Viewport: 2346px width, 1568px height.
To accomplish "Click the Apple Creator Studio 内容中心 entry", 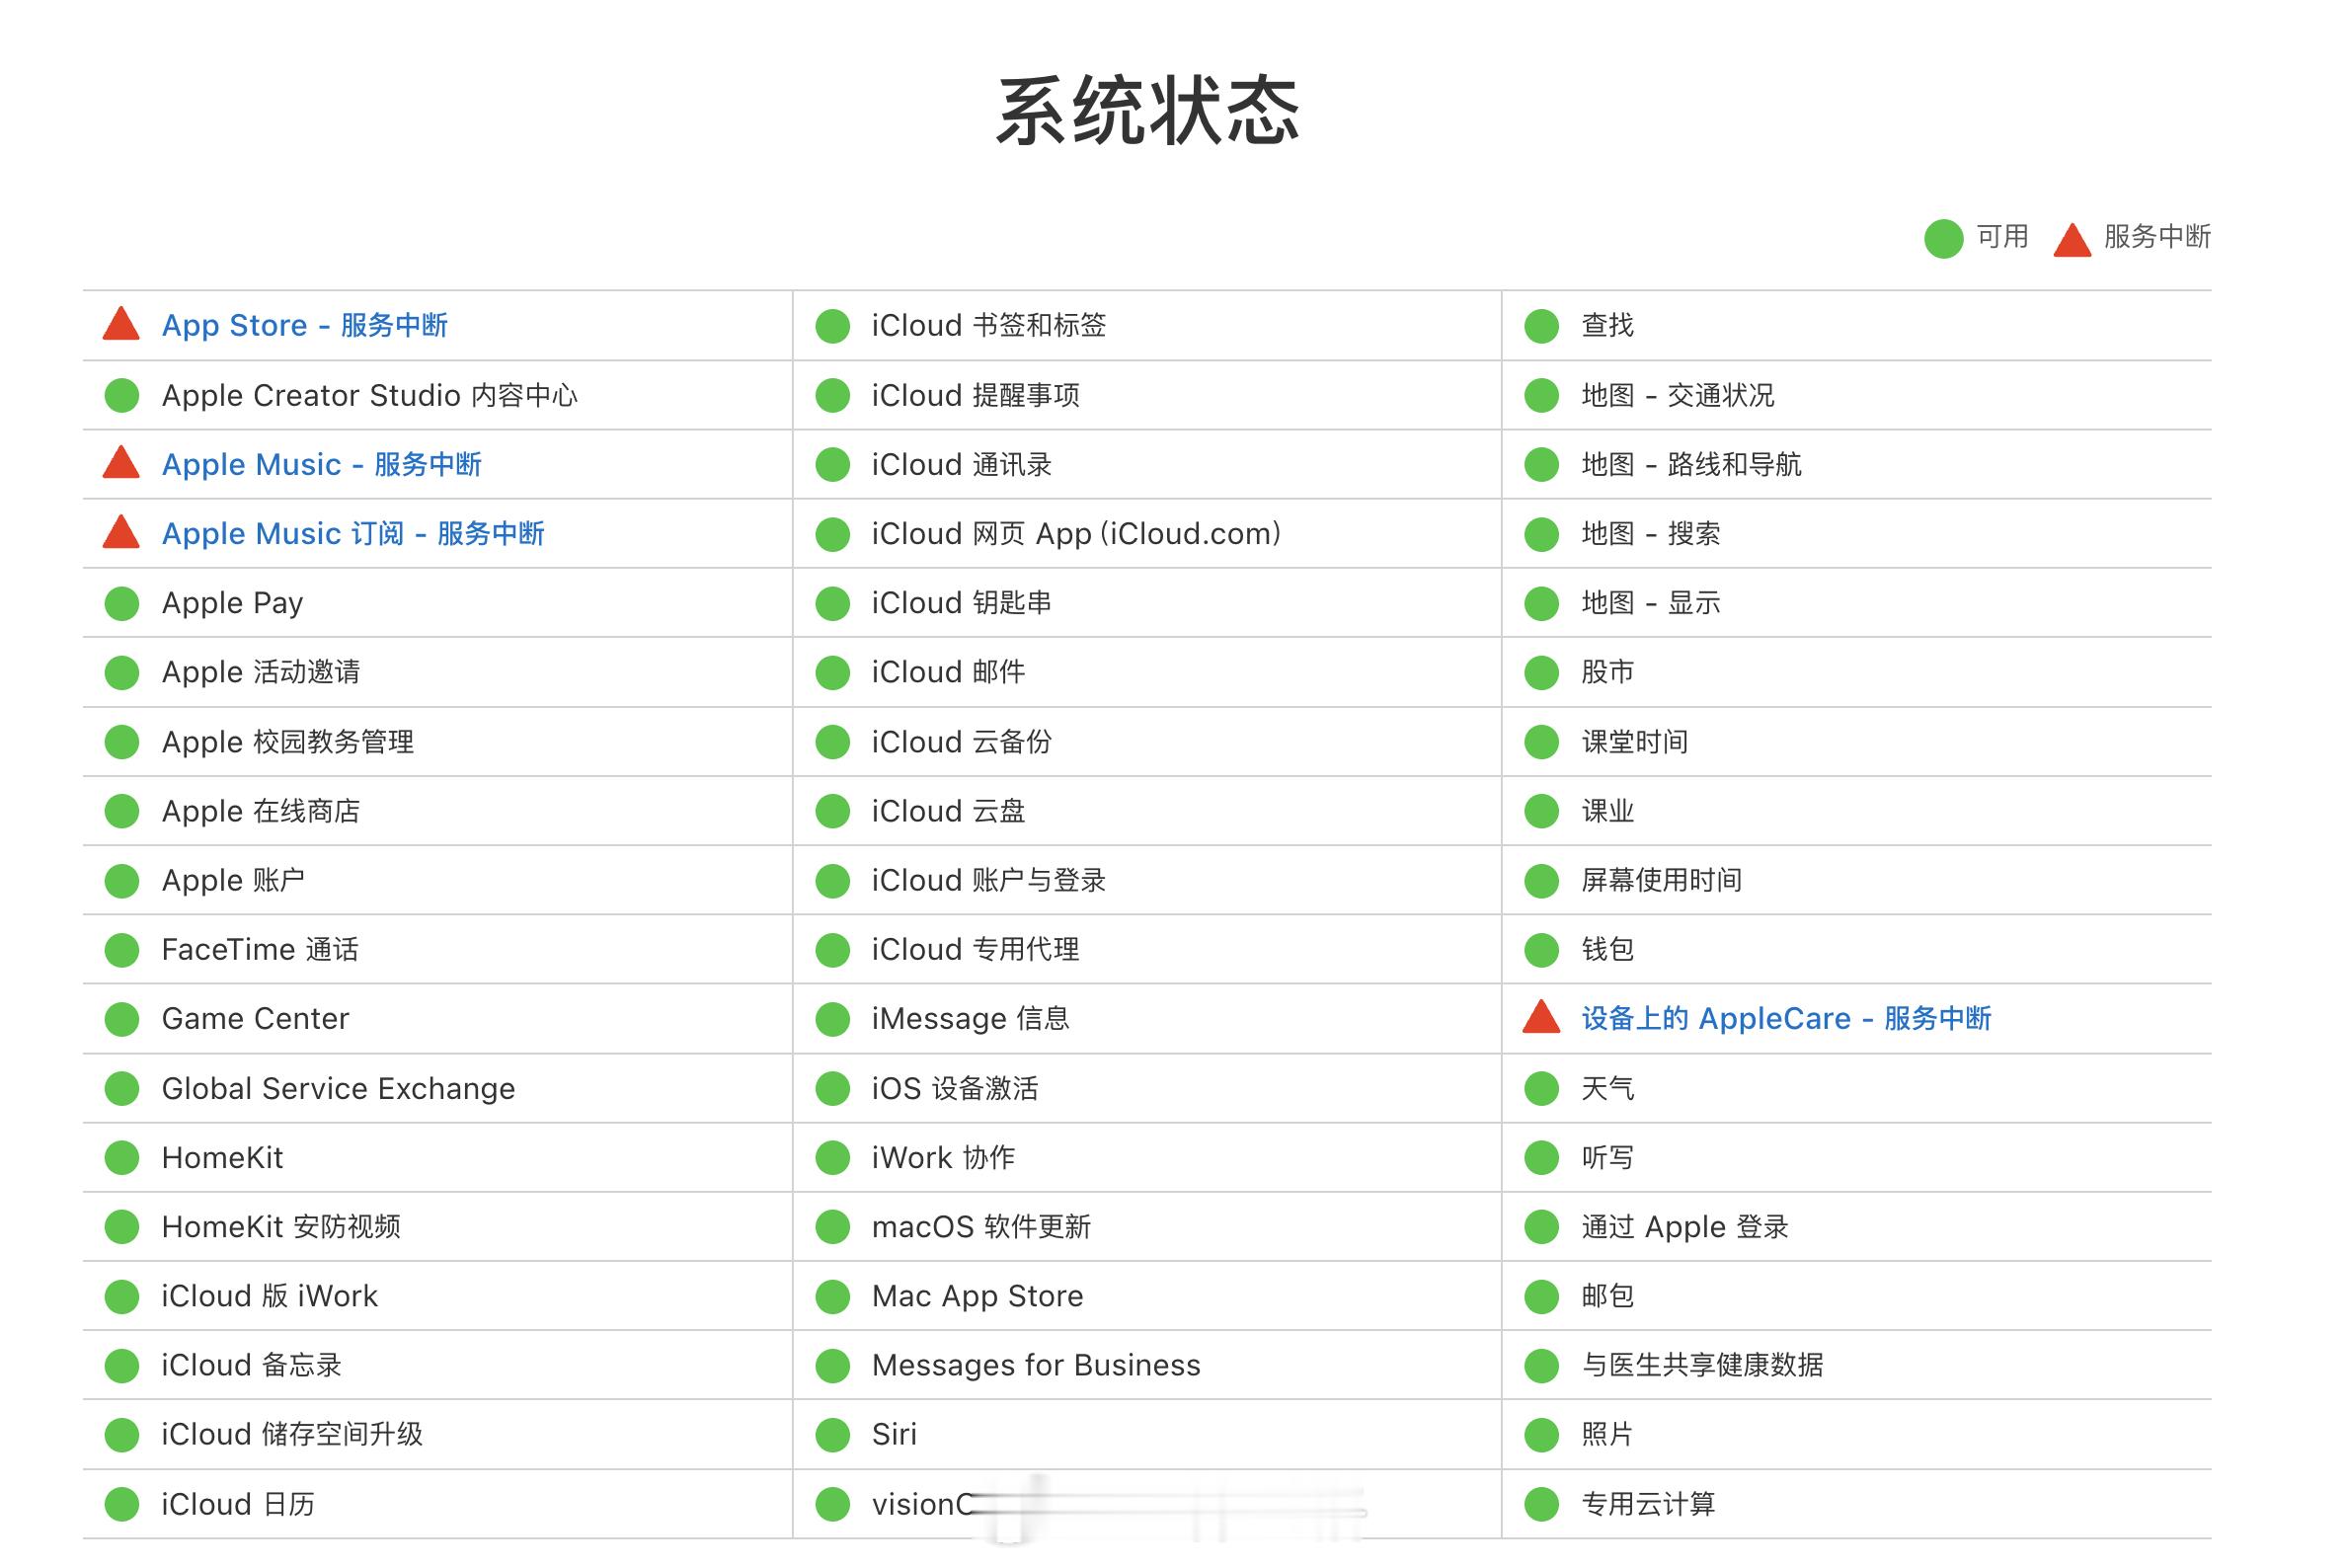I will click(x=370, y=395).
